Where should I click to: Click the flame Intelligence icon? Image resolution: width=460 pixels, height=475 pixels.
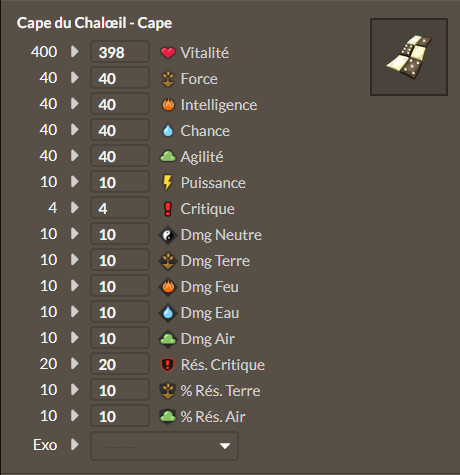point(168,105)
